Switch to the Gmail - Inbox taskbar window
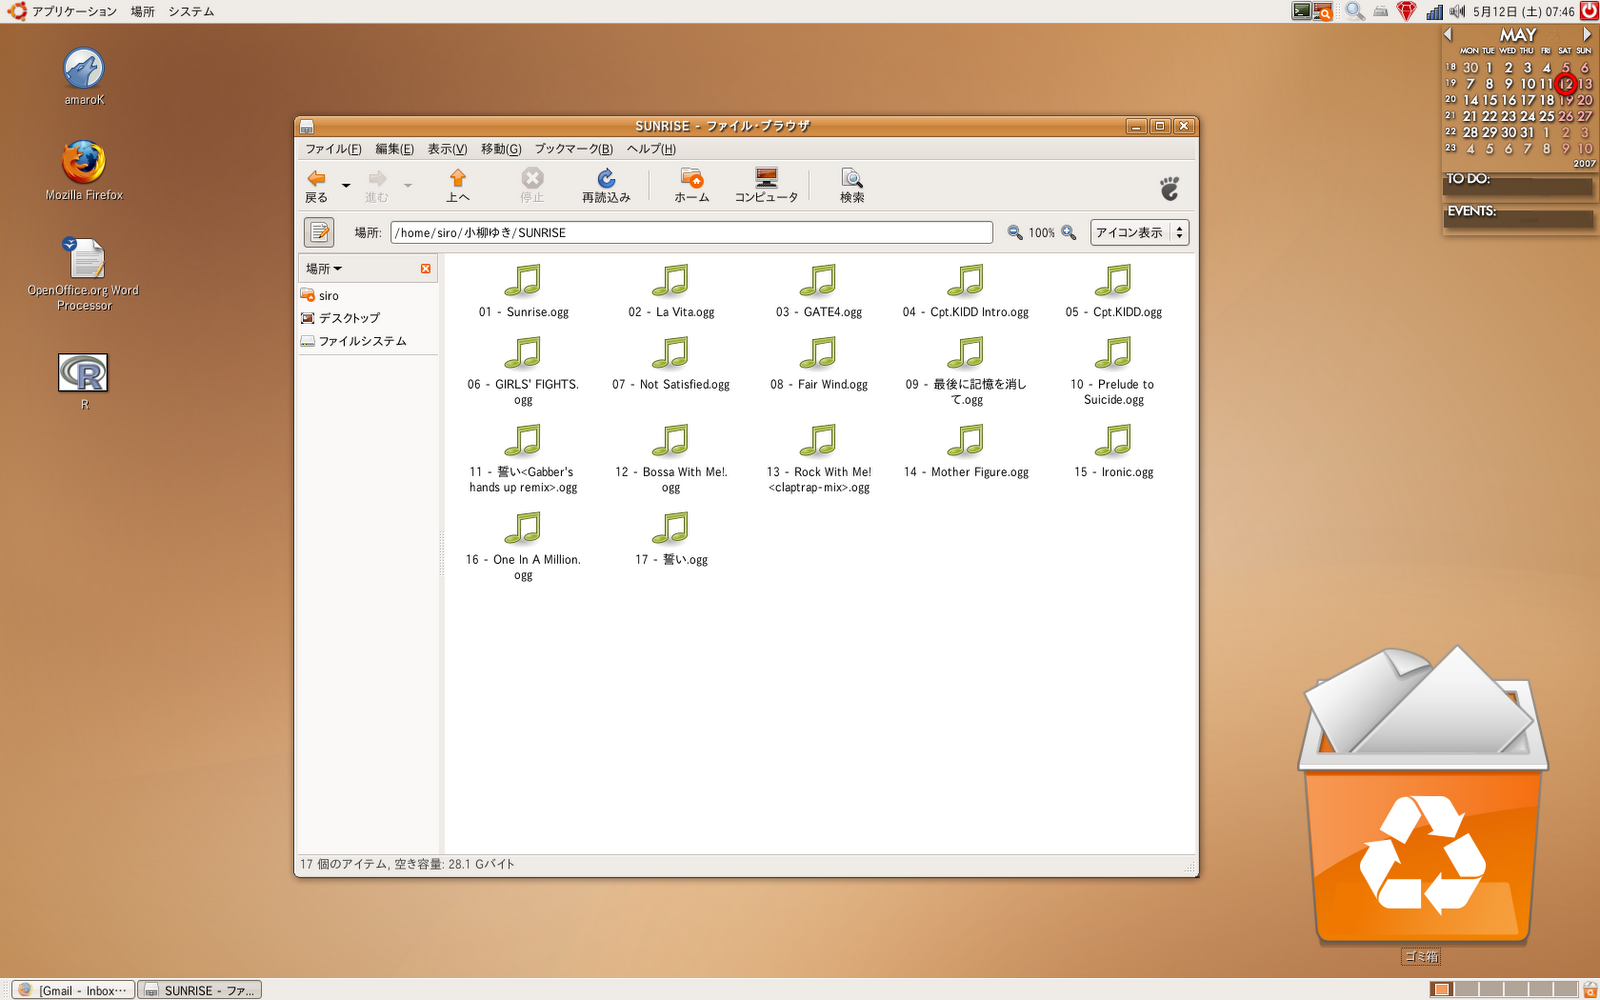1600x1000 pixels. [x=73, y=990]
